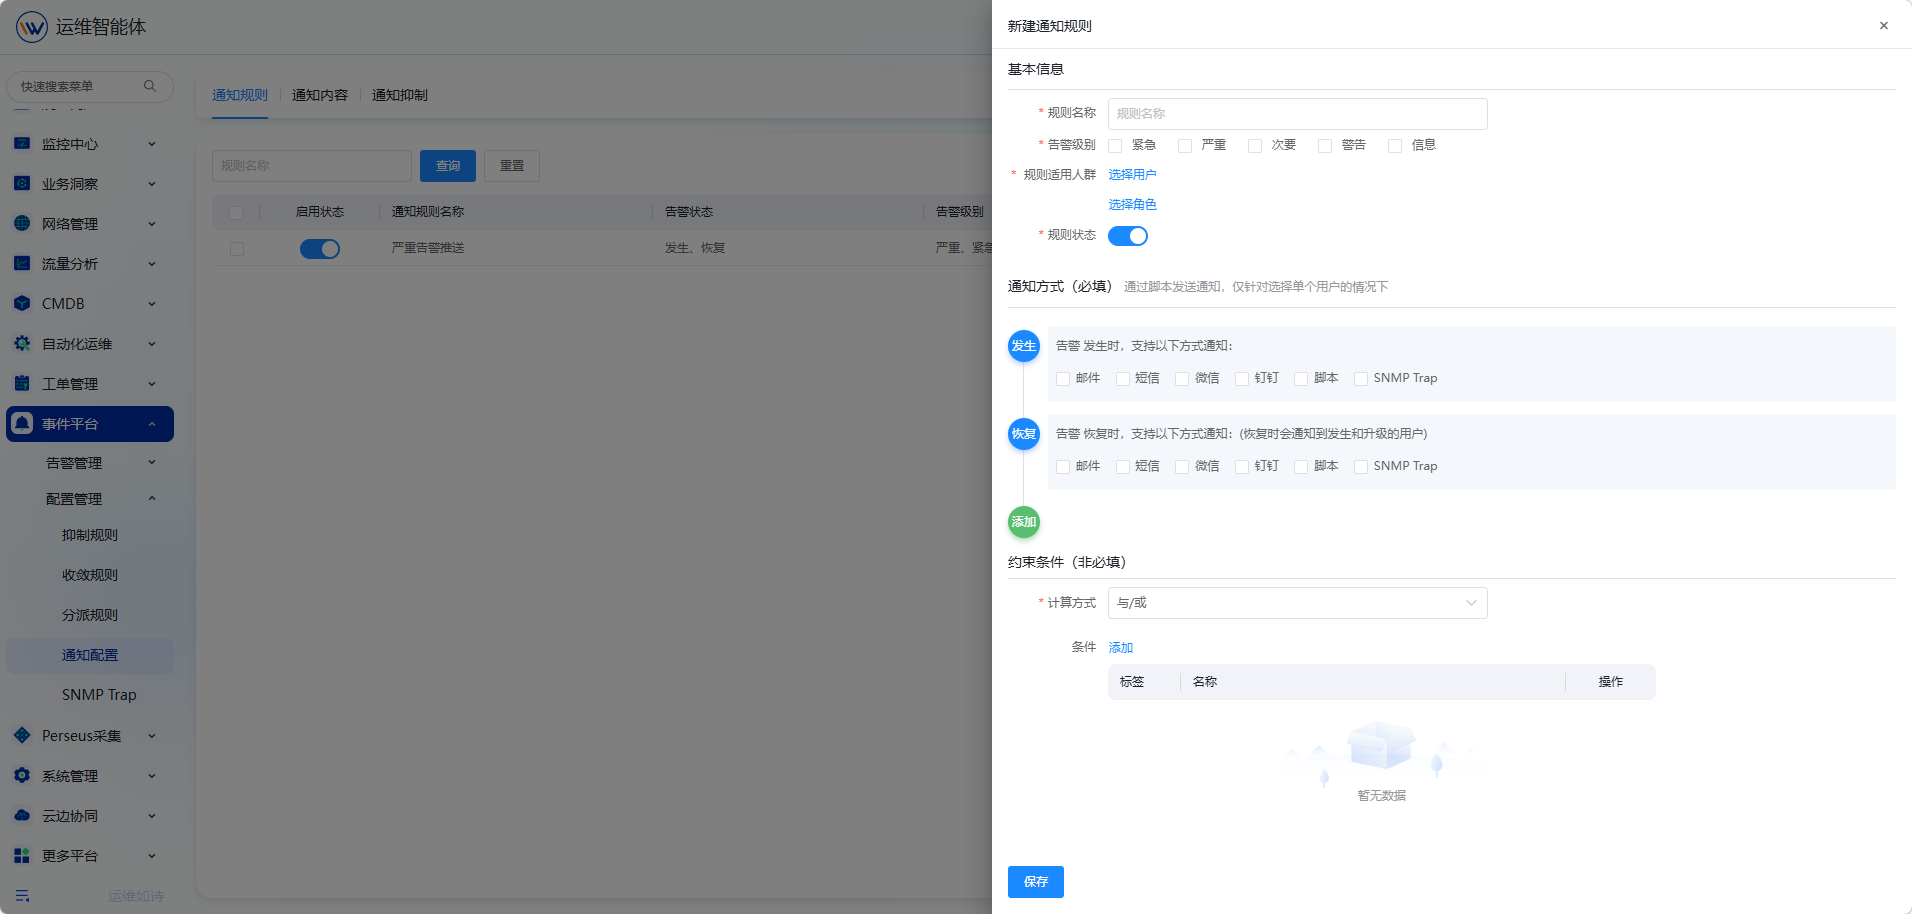The image size is (1912, 914).
Task: Click the 规则名称 input in the drawer
Action: 1297,114
